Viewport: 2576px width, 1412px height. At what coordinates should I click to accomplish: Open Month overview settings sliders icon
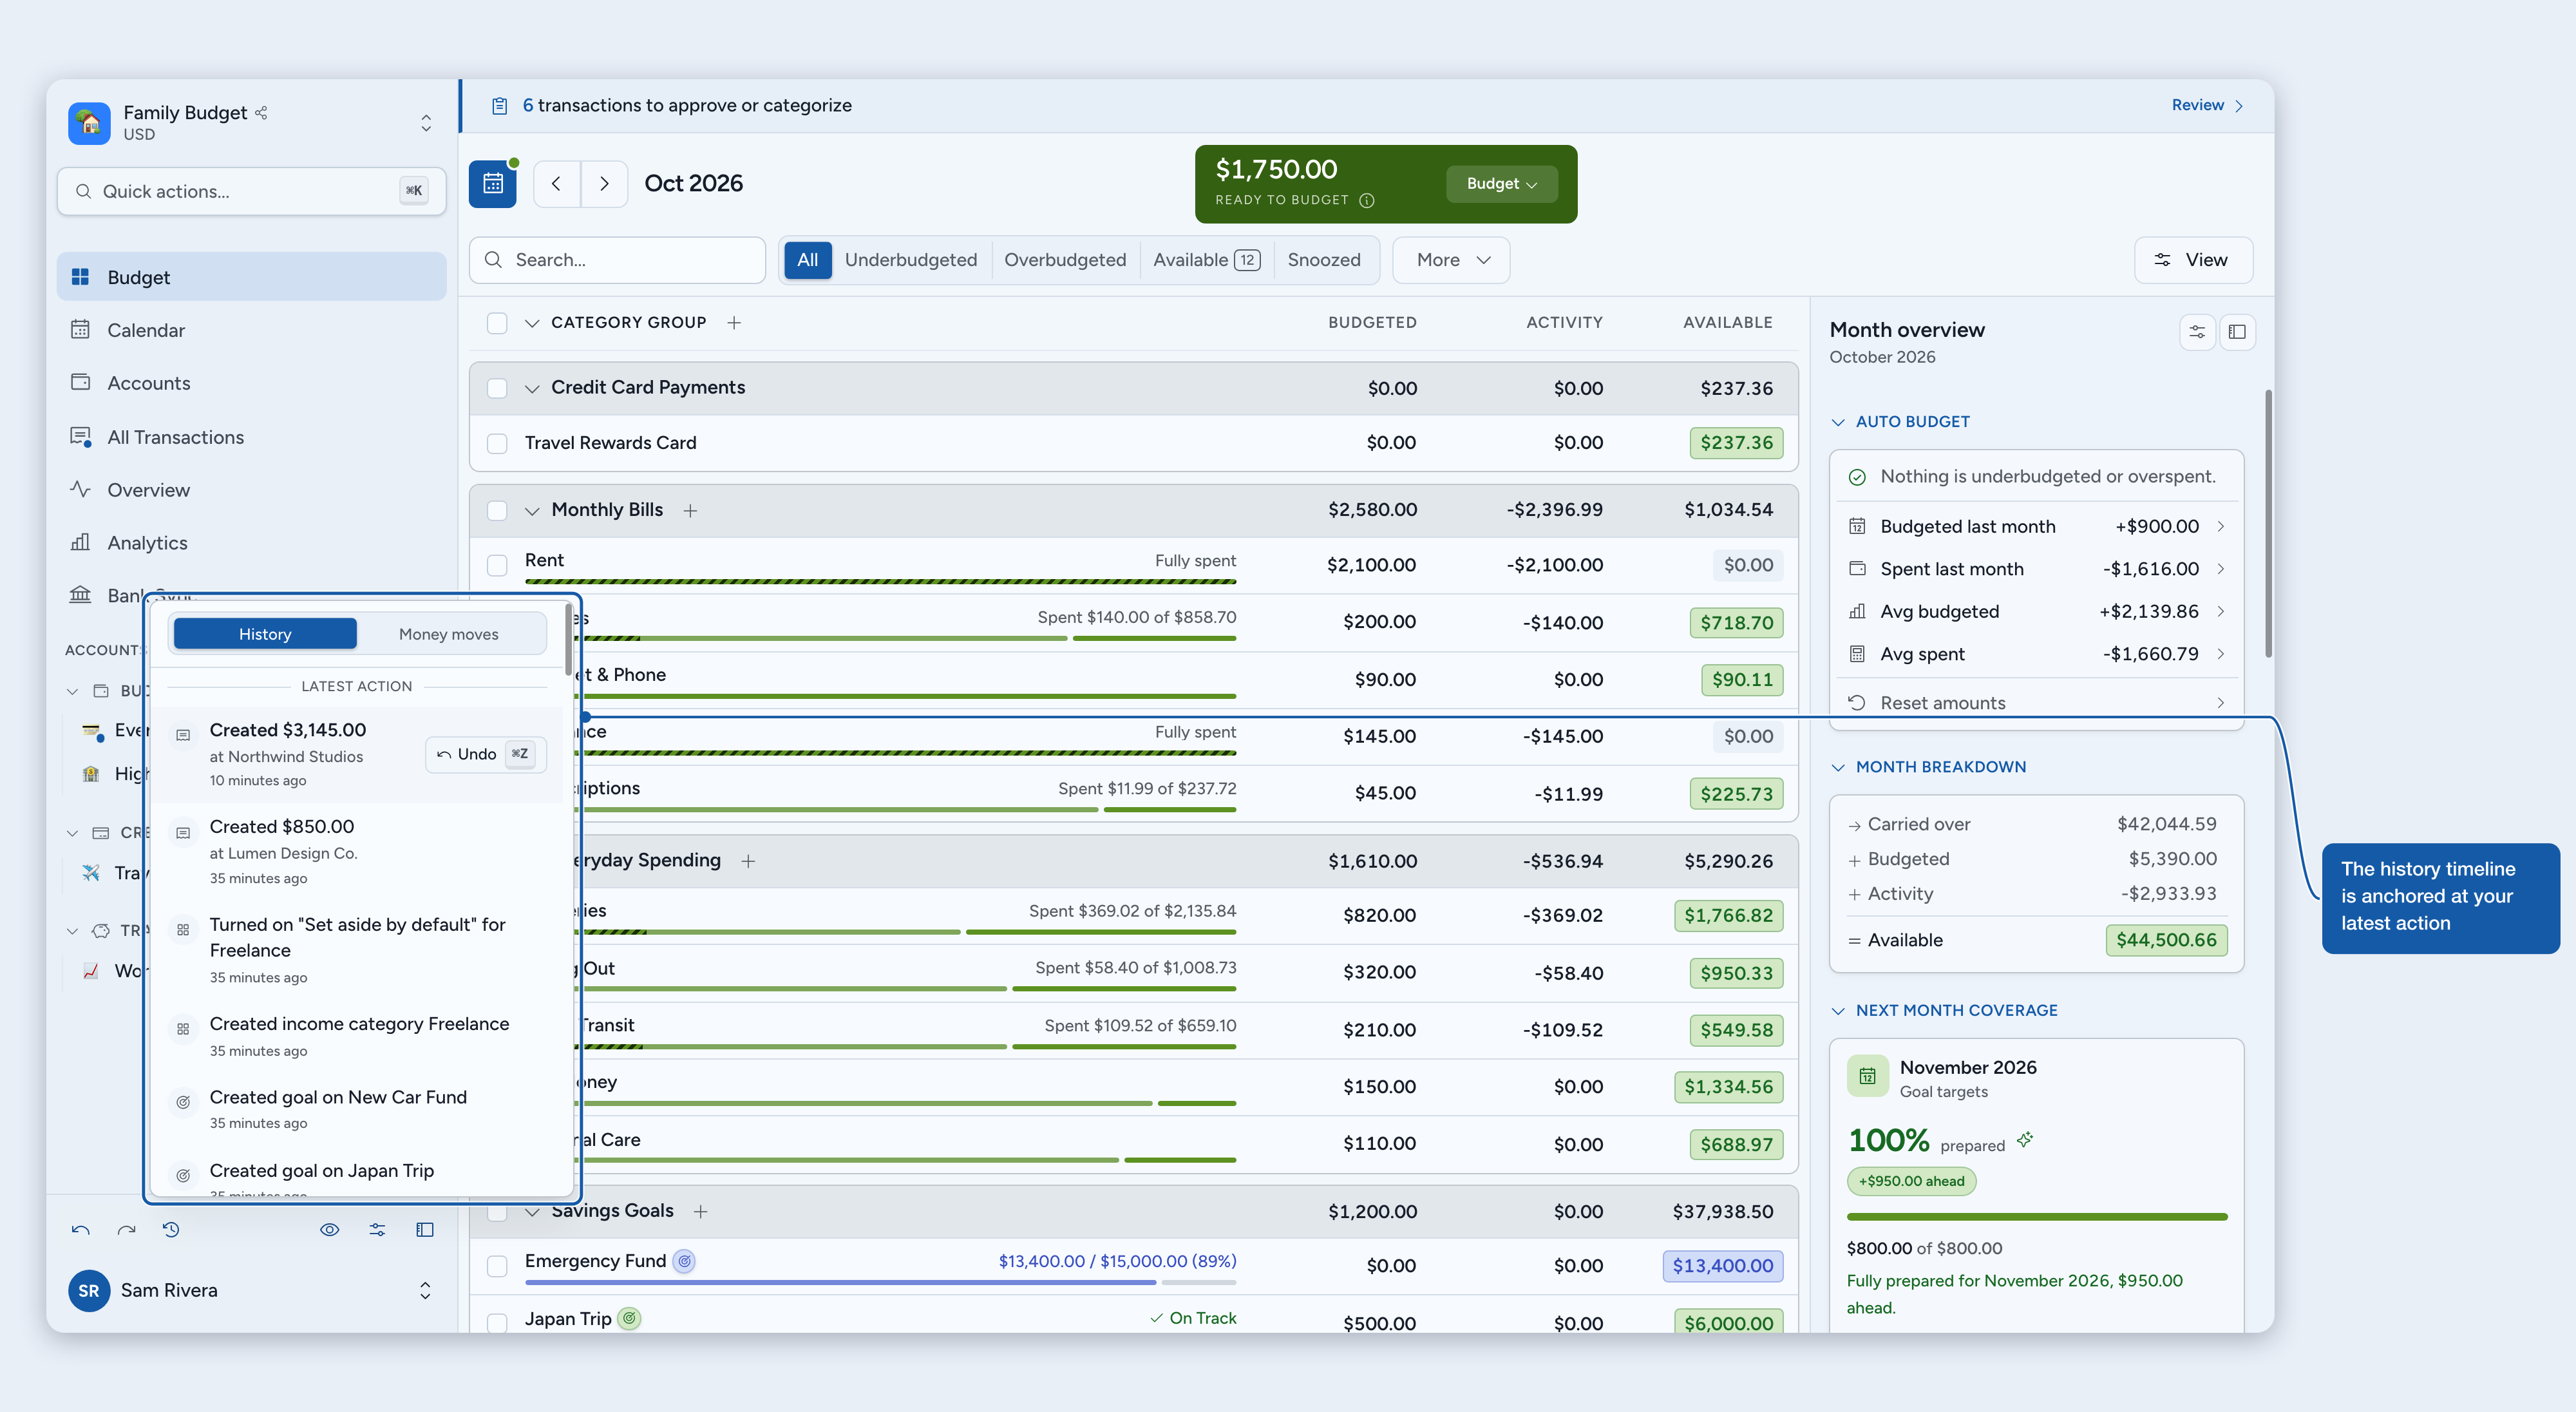(2197, 332)
